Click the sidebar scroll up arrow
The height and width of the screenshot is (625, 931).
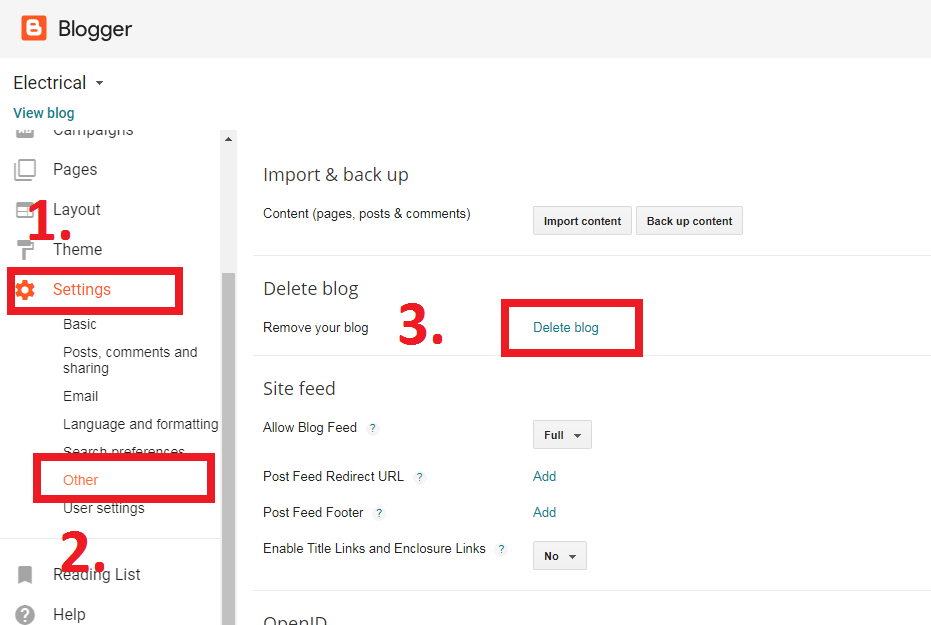point(229,139)
